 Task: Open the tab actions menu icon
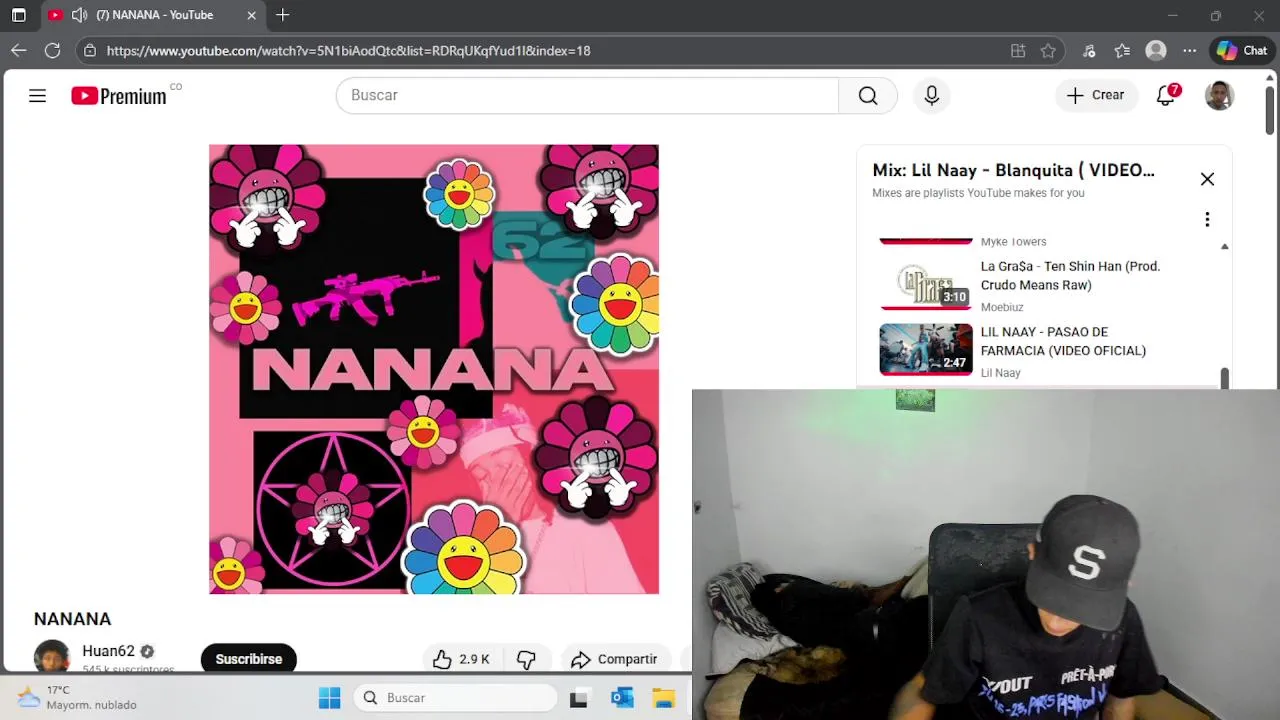pyautogui.click(x=18, y=15)
